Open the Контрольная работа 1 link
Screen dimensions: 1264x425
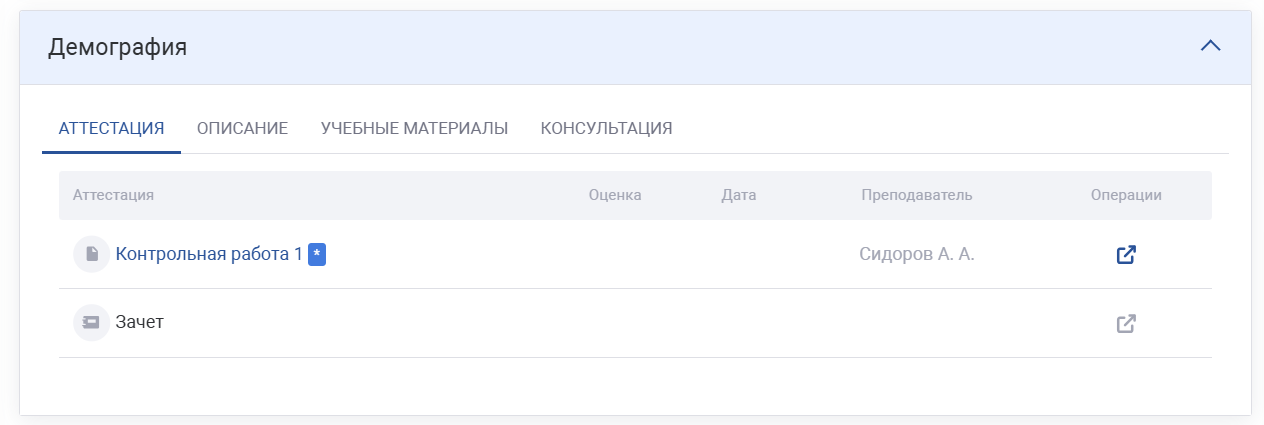pyautogui.click(x=209, y=254)
